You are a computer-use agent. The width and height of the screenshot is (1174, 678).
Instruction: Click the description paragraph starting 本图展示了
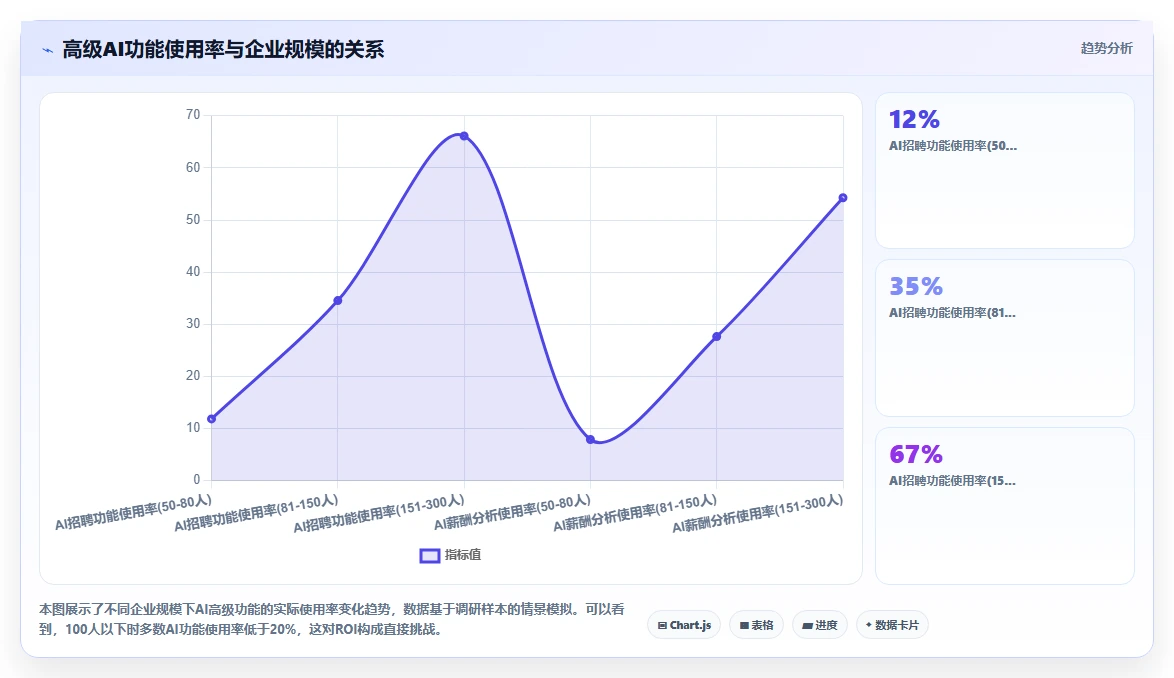point(332,620)
